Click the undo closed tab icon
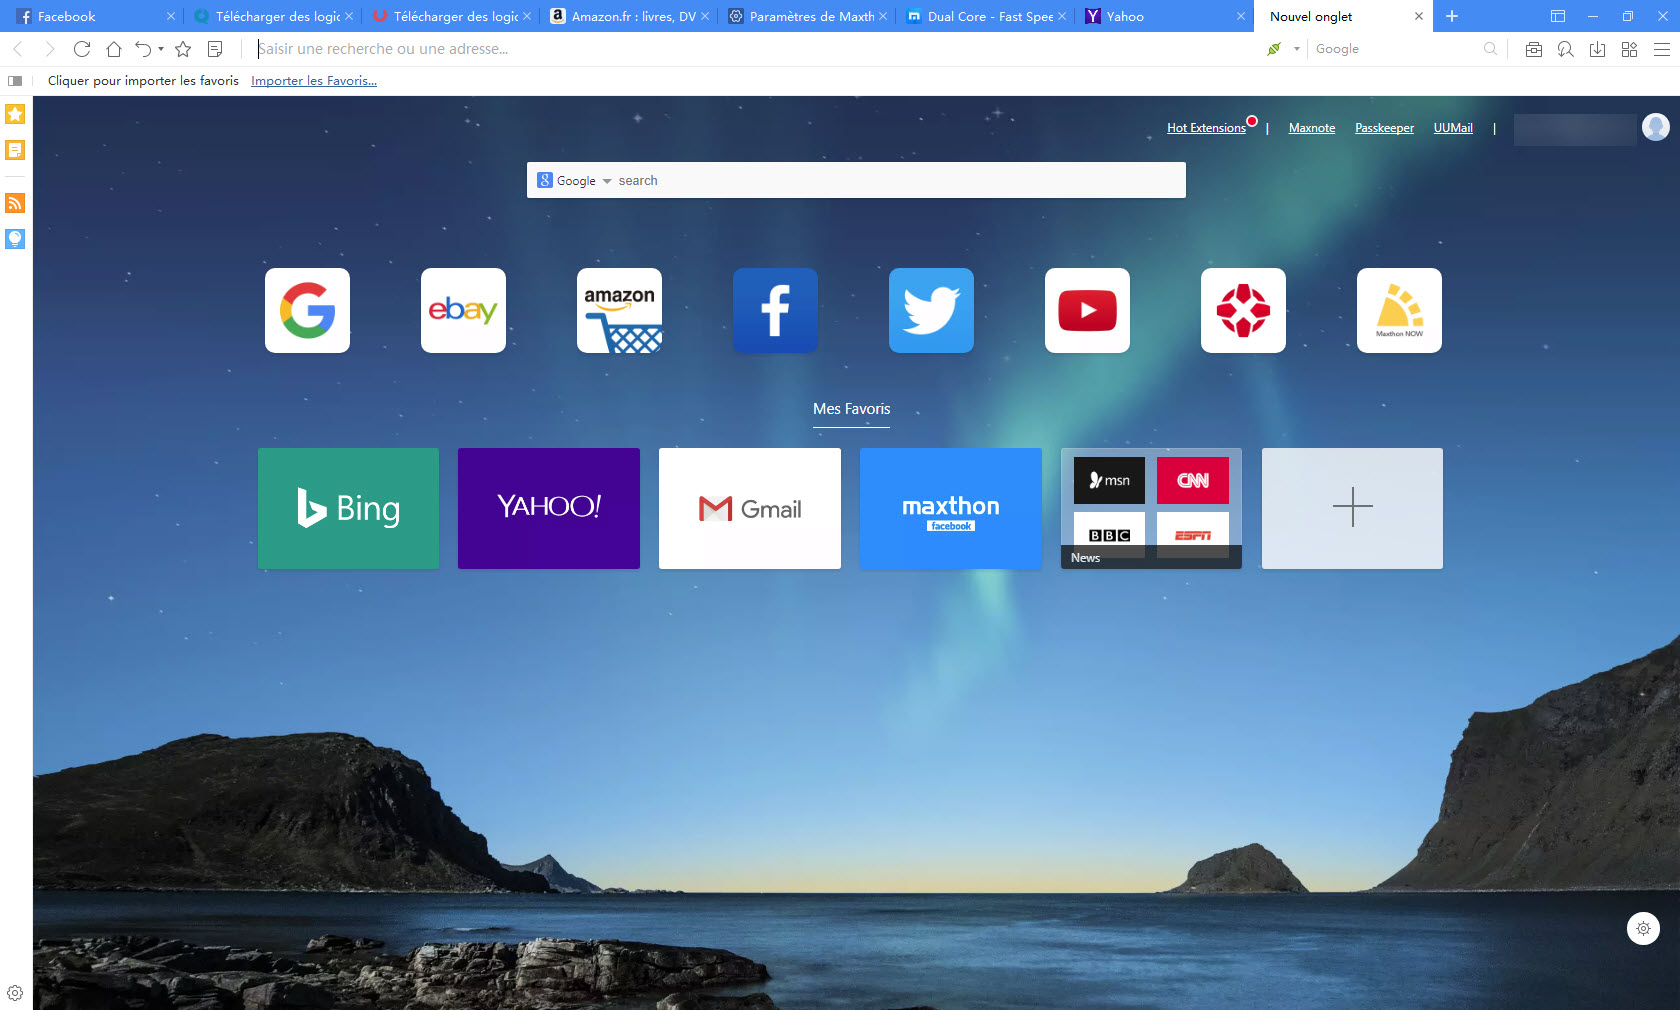The image size is (1680, 1010). coord(144,49)
